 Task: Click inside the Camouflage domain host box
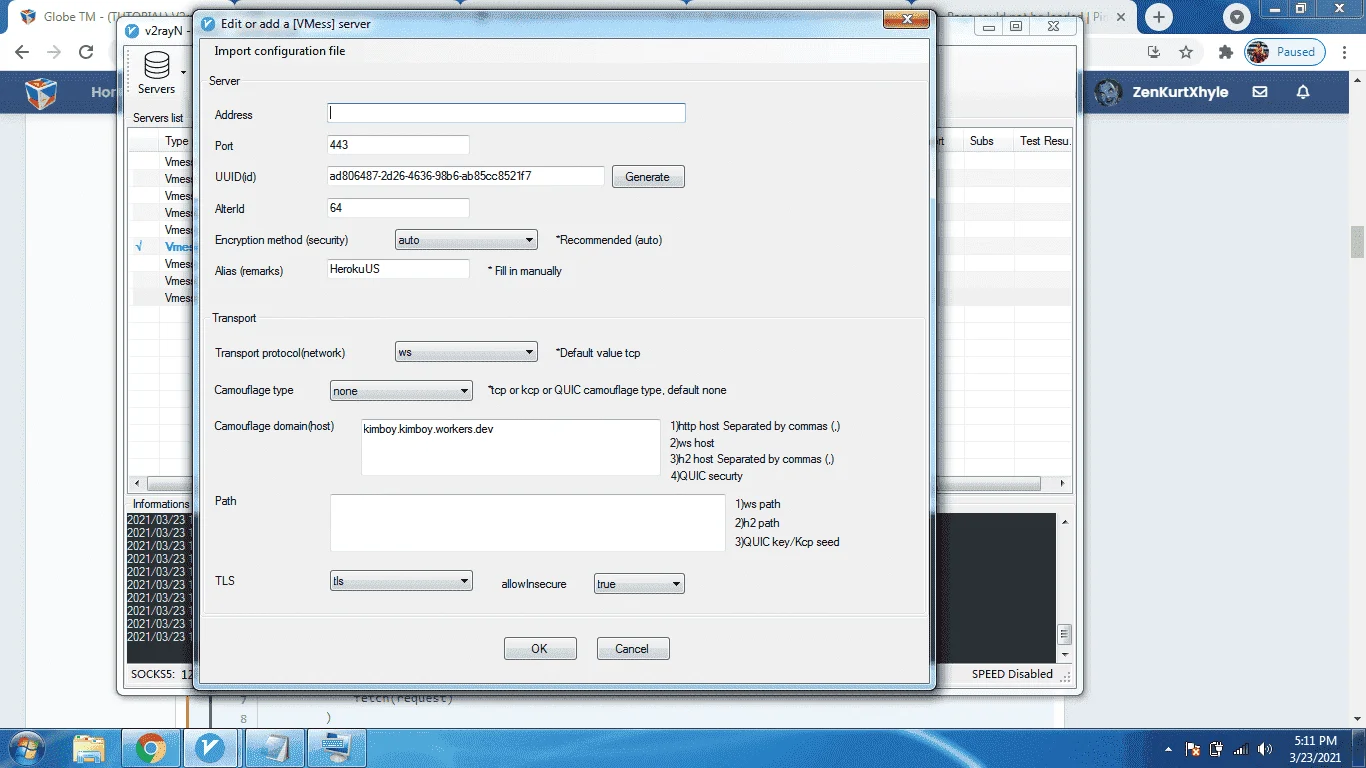click(511, 447)
